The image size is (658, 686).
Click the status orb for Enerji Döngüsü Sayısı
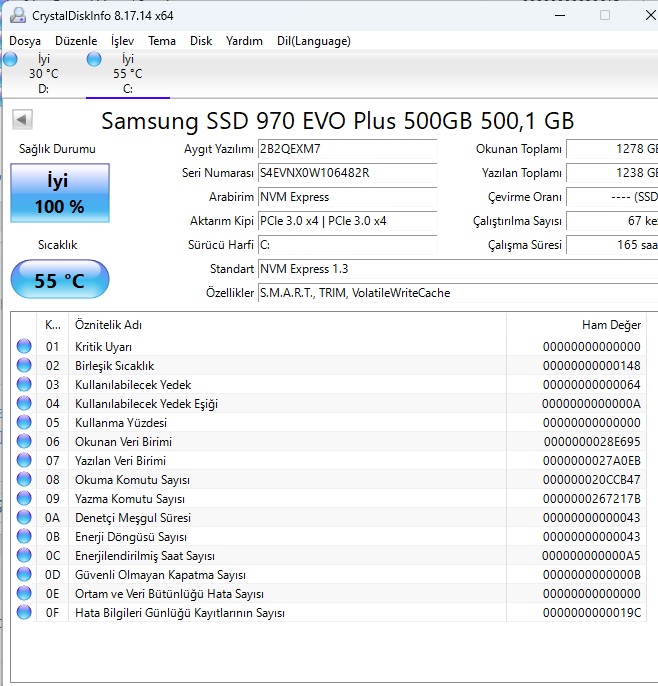[x=24, y=536]
